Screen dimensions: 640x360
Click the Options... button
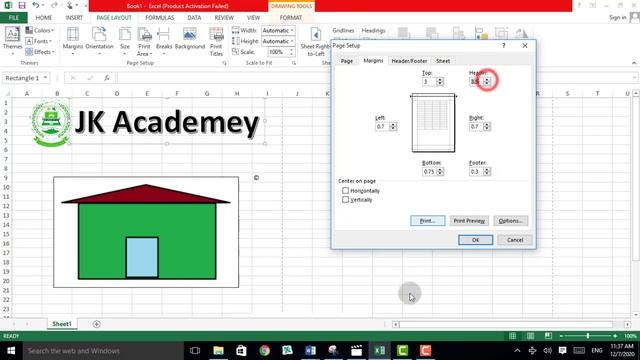pyautogui.click(x=511, y=221)
